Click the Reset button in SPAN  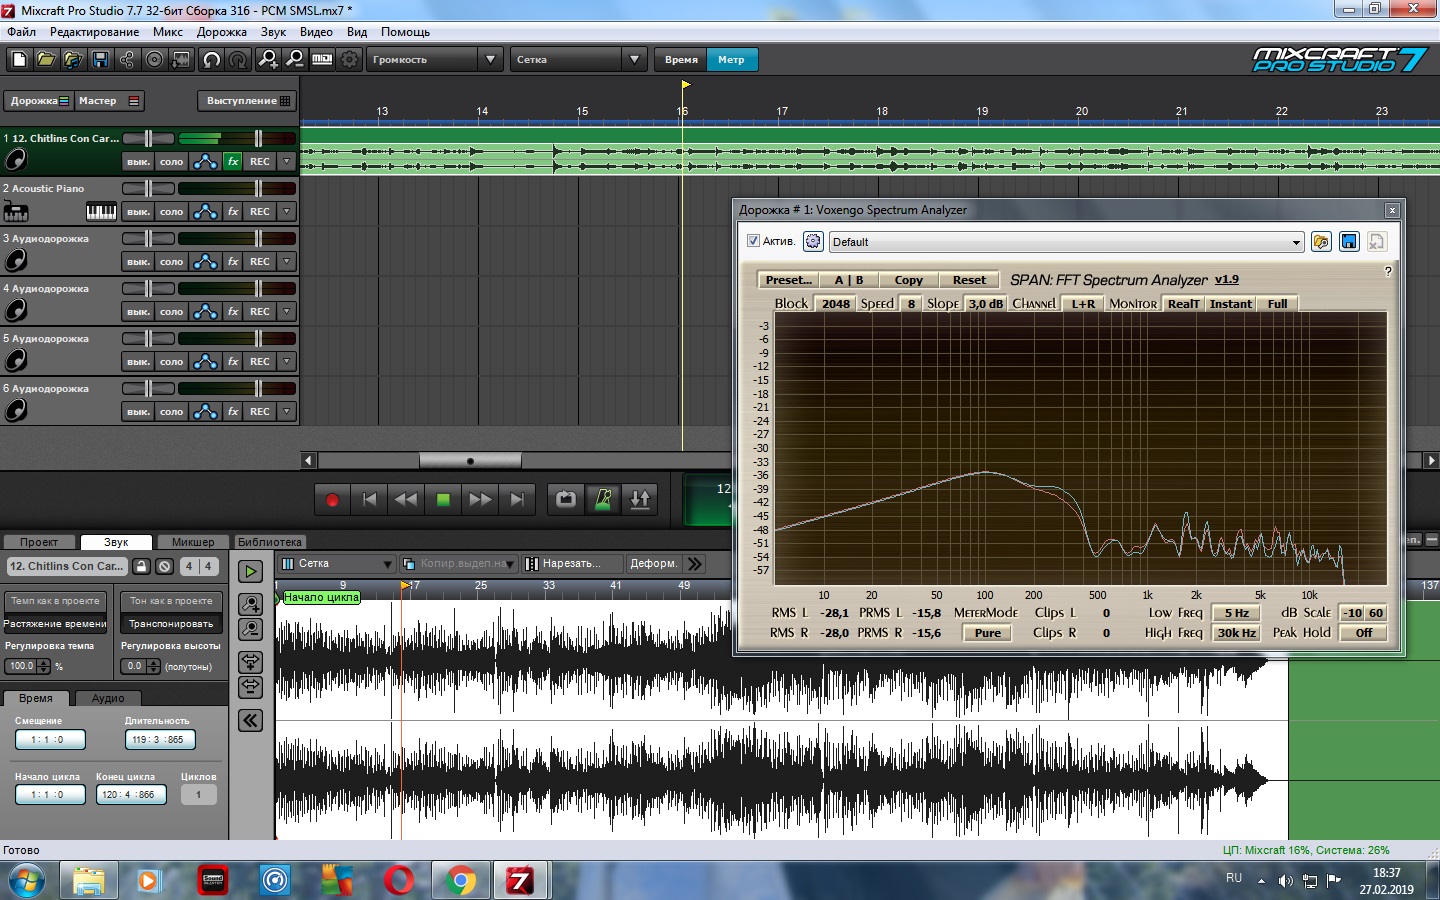(968, 280)
